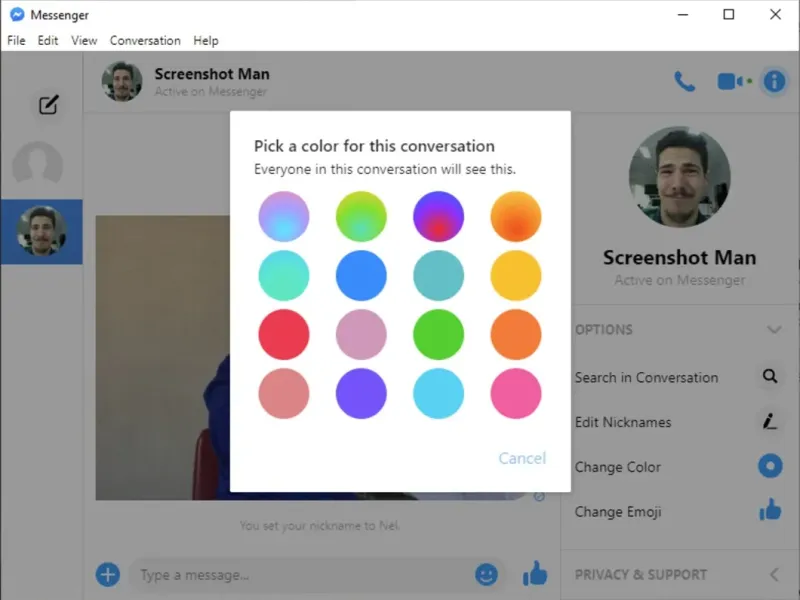Toggle the conversation info panel icon
The width and height of the screenshot is (800, 600).
774,82
